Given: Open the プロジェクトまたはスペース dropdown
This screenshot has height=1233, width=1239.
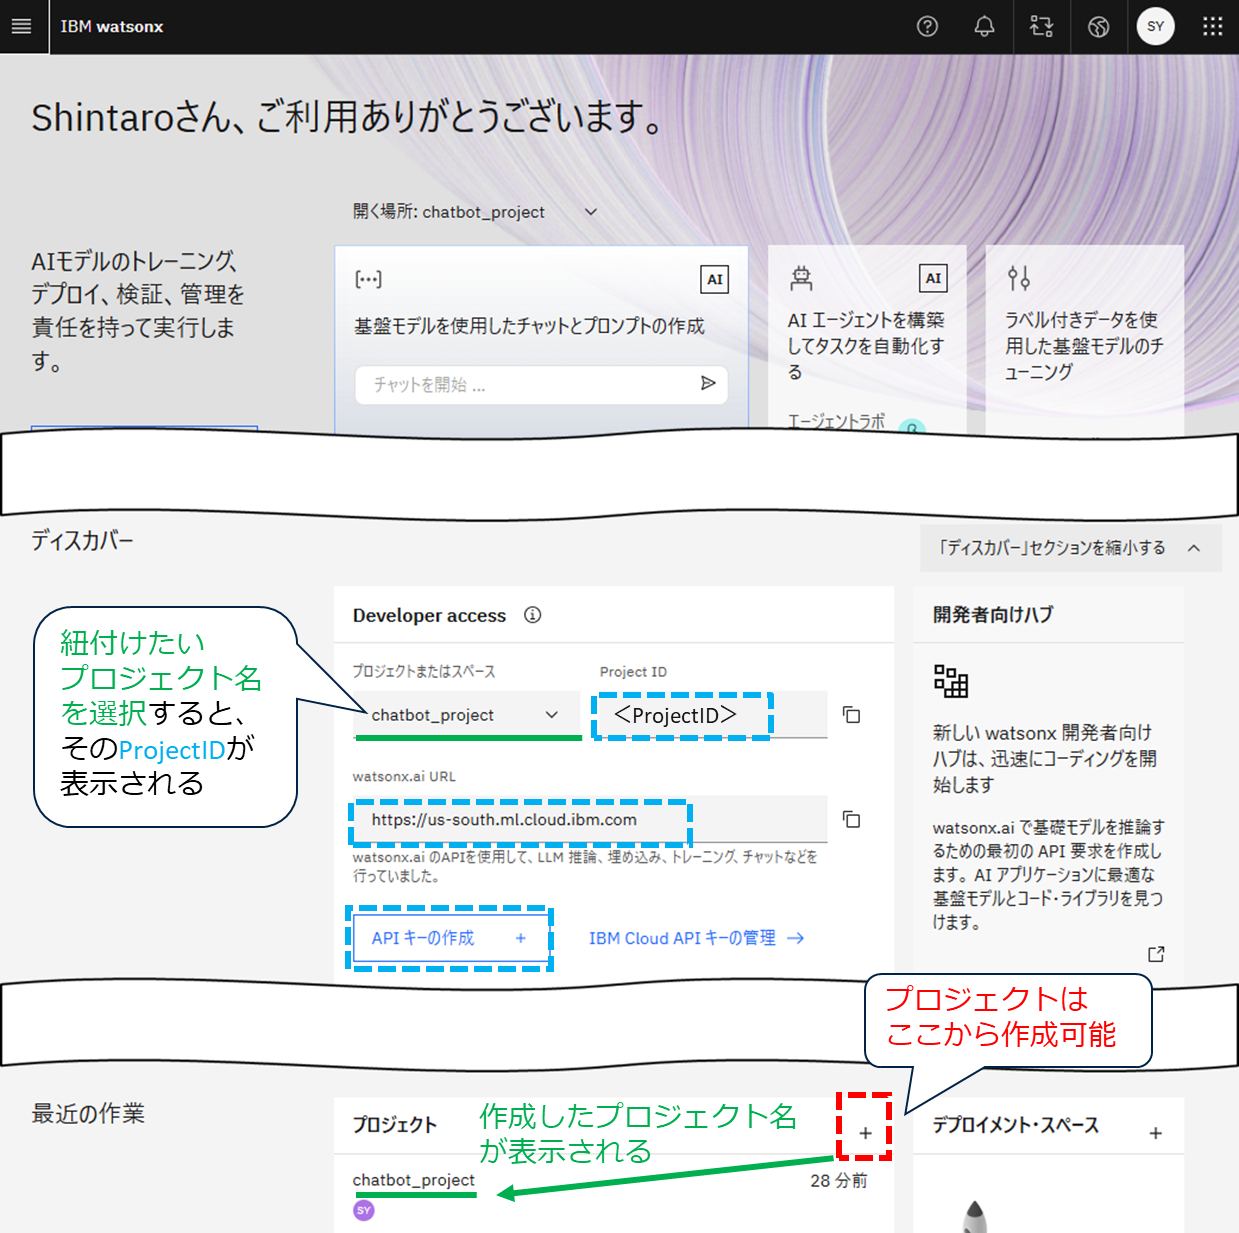Looking at the screenshot, I should [467, 715].
